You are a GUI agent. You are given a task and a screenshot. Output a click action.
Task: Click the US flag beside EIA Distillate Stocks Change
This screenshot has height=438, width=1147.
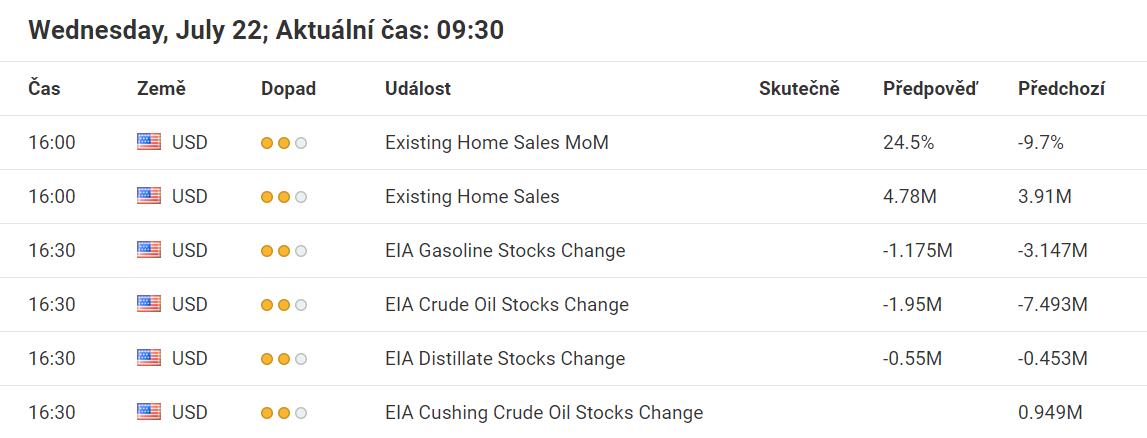coord(148,358)
